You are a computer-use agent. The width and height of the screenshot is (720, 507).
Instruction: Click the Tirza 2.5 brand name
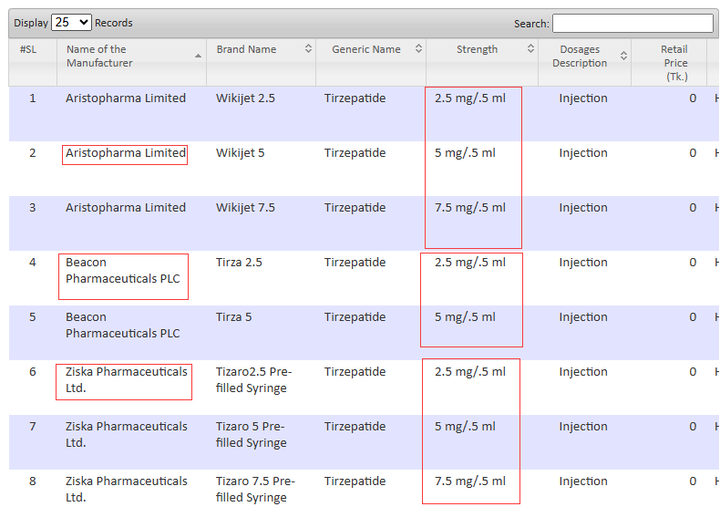point(239,262)
